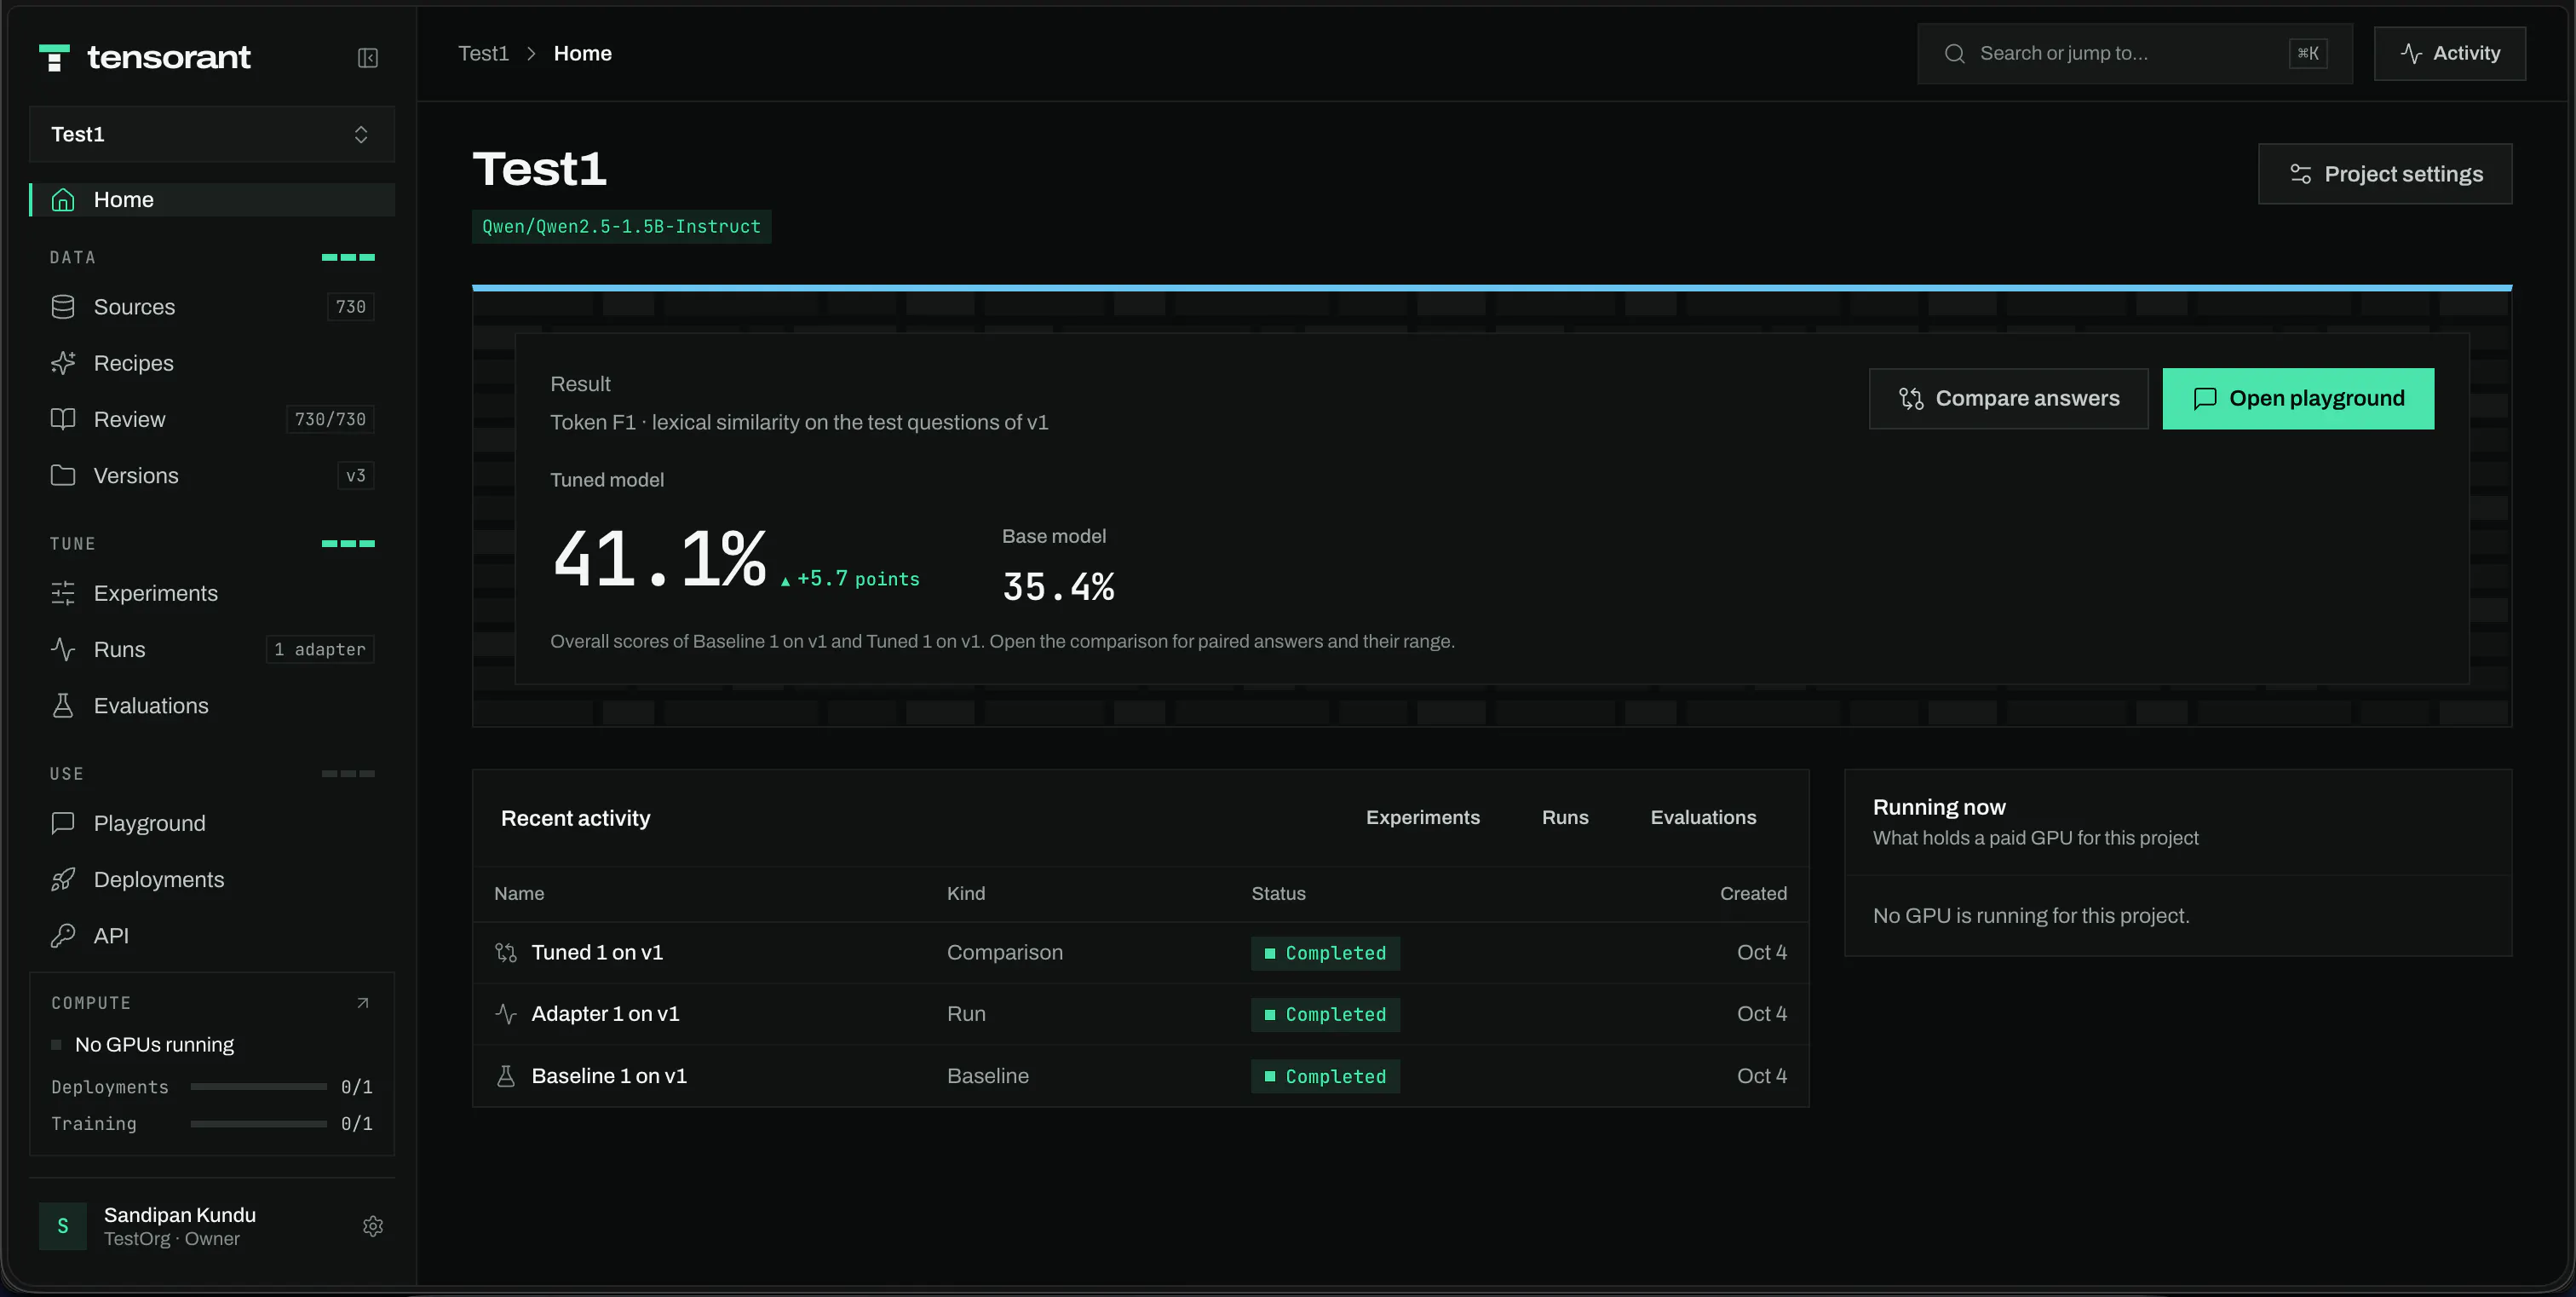2576x1297 pixels.
Task: Focus the Search or jump to field
Action: [2134, 54]
